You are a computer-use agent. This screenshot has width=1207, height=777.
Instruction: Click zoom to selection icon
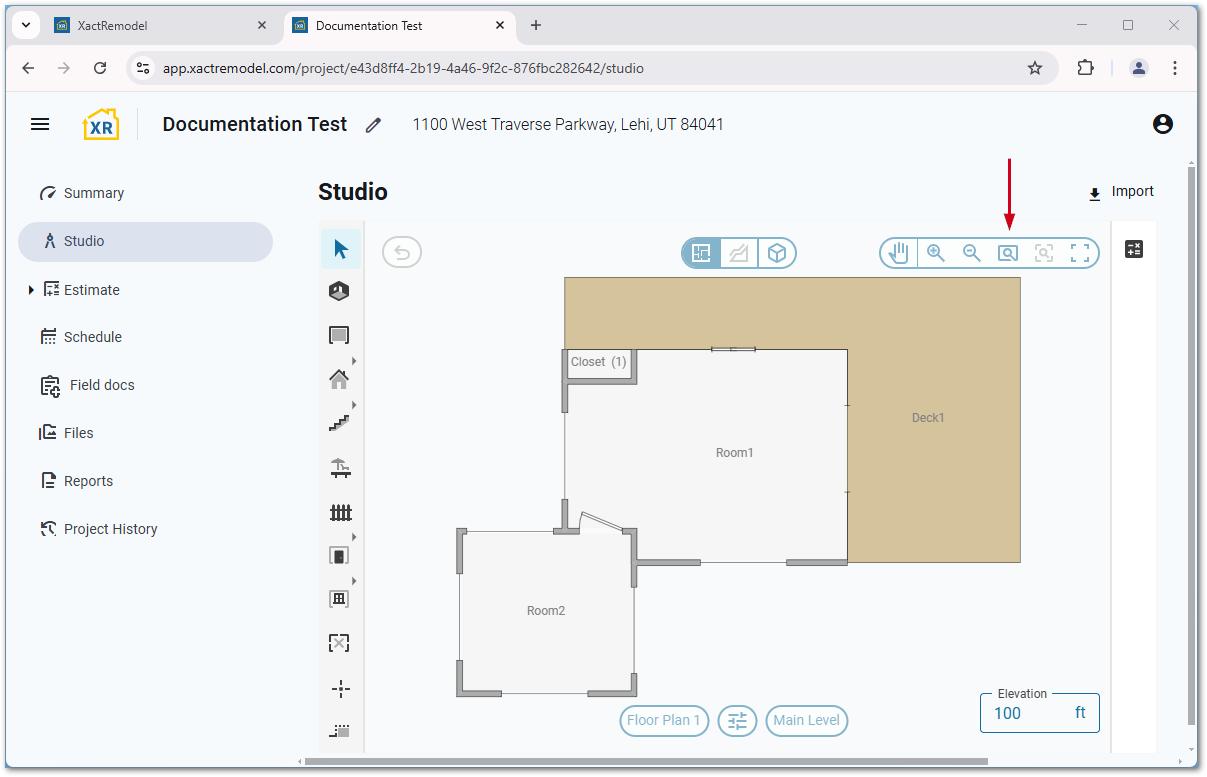1044,253
